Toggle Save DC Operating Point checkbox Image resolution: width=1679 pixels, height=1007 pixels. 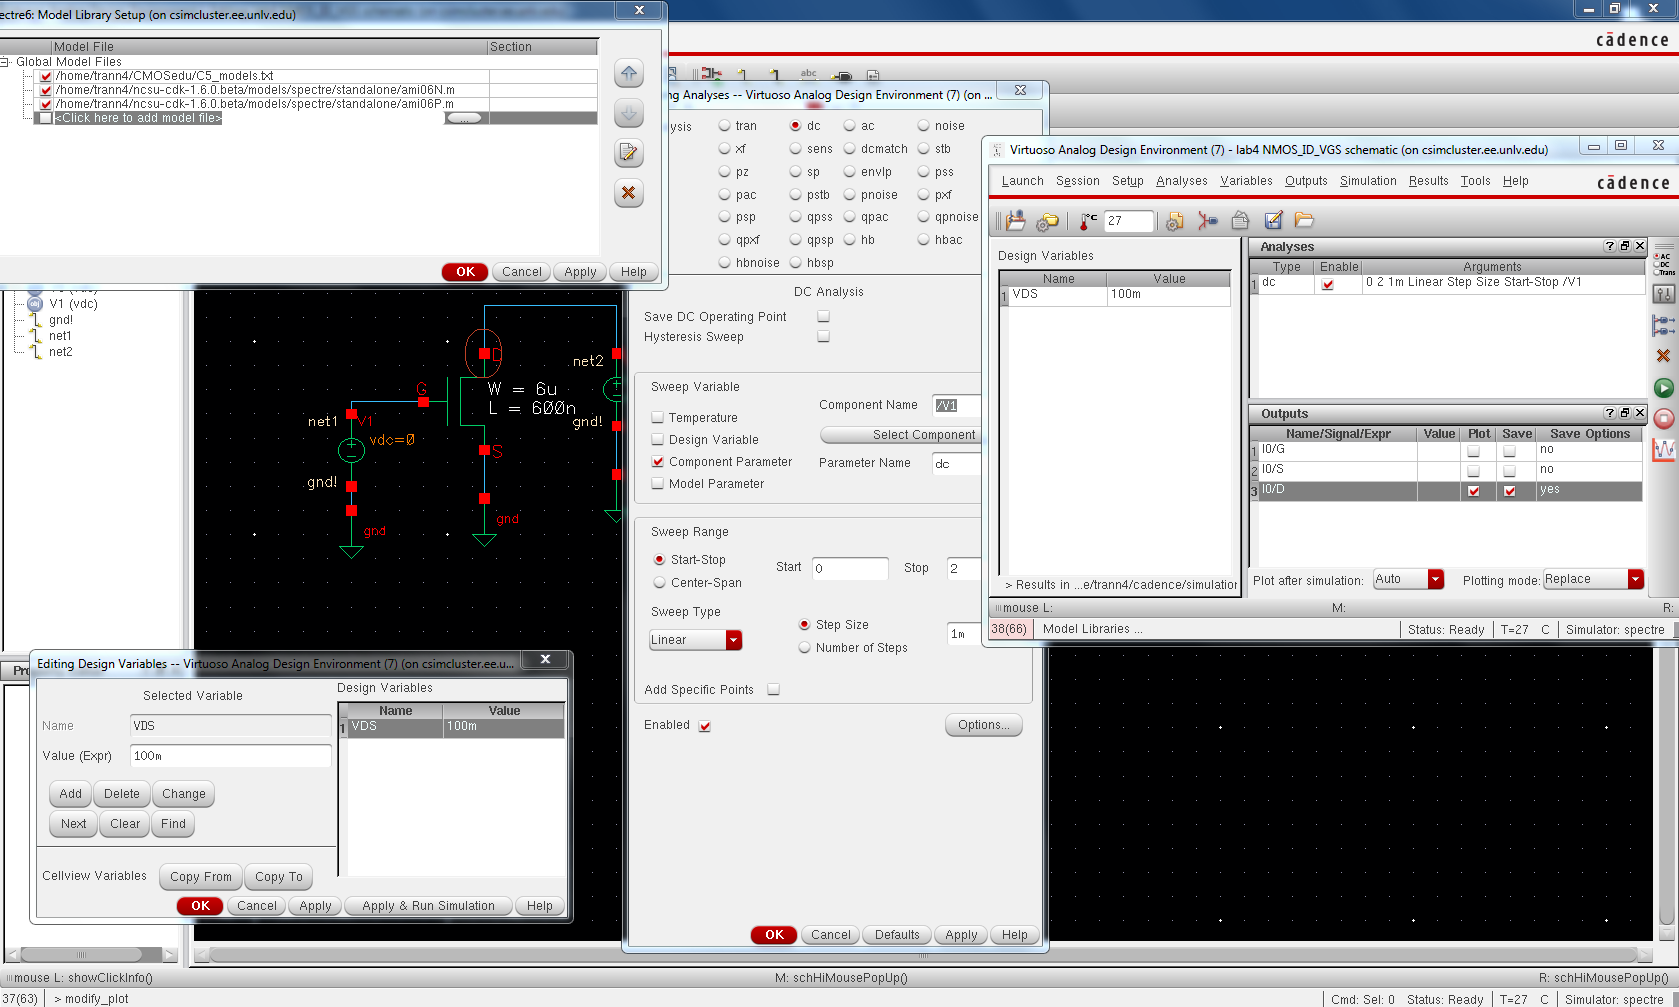tap(823, 316)
